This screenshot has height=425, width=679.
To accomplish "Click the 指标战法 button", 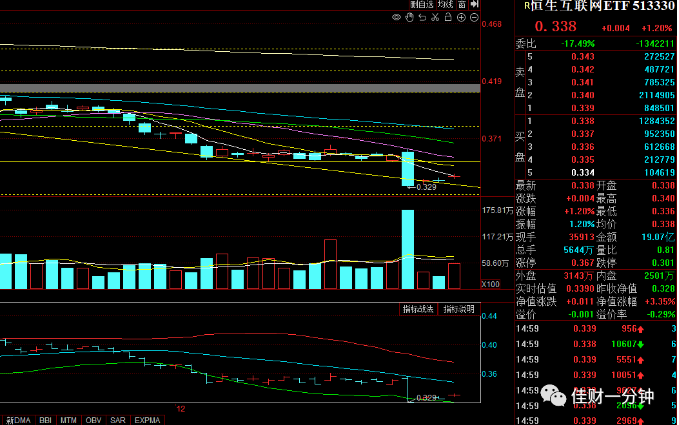I will pyautogui.click(x=418, y=309).
